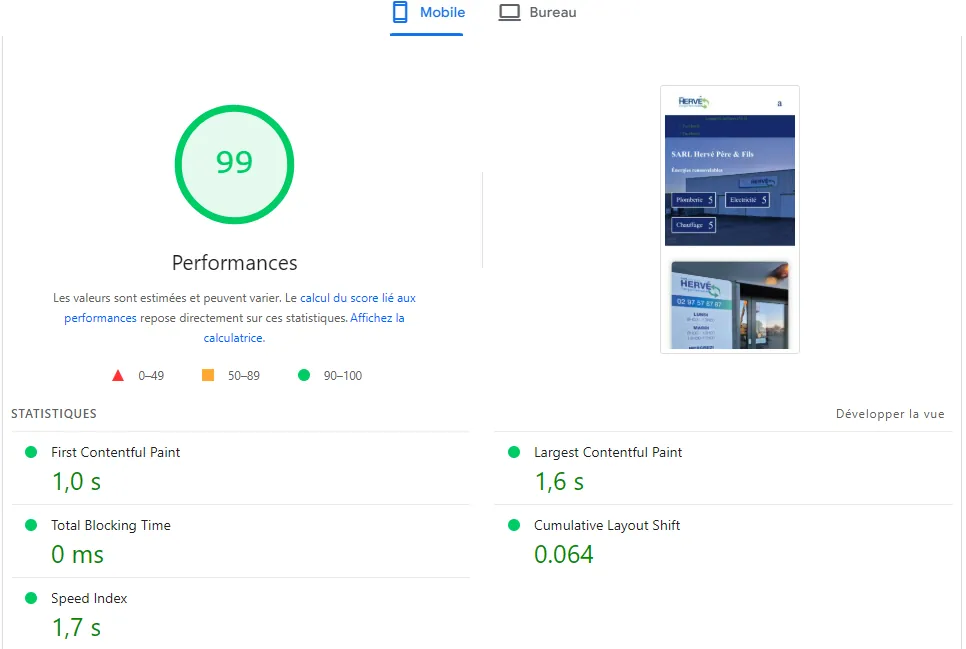Click the Cumulative Layout Shift green dot
This screenshot has width=966, height=649.
click(x=514, y=525)
